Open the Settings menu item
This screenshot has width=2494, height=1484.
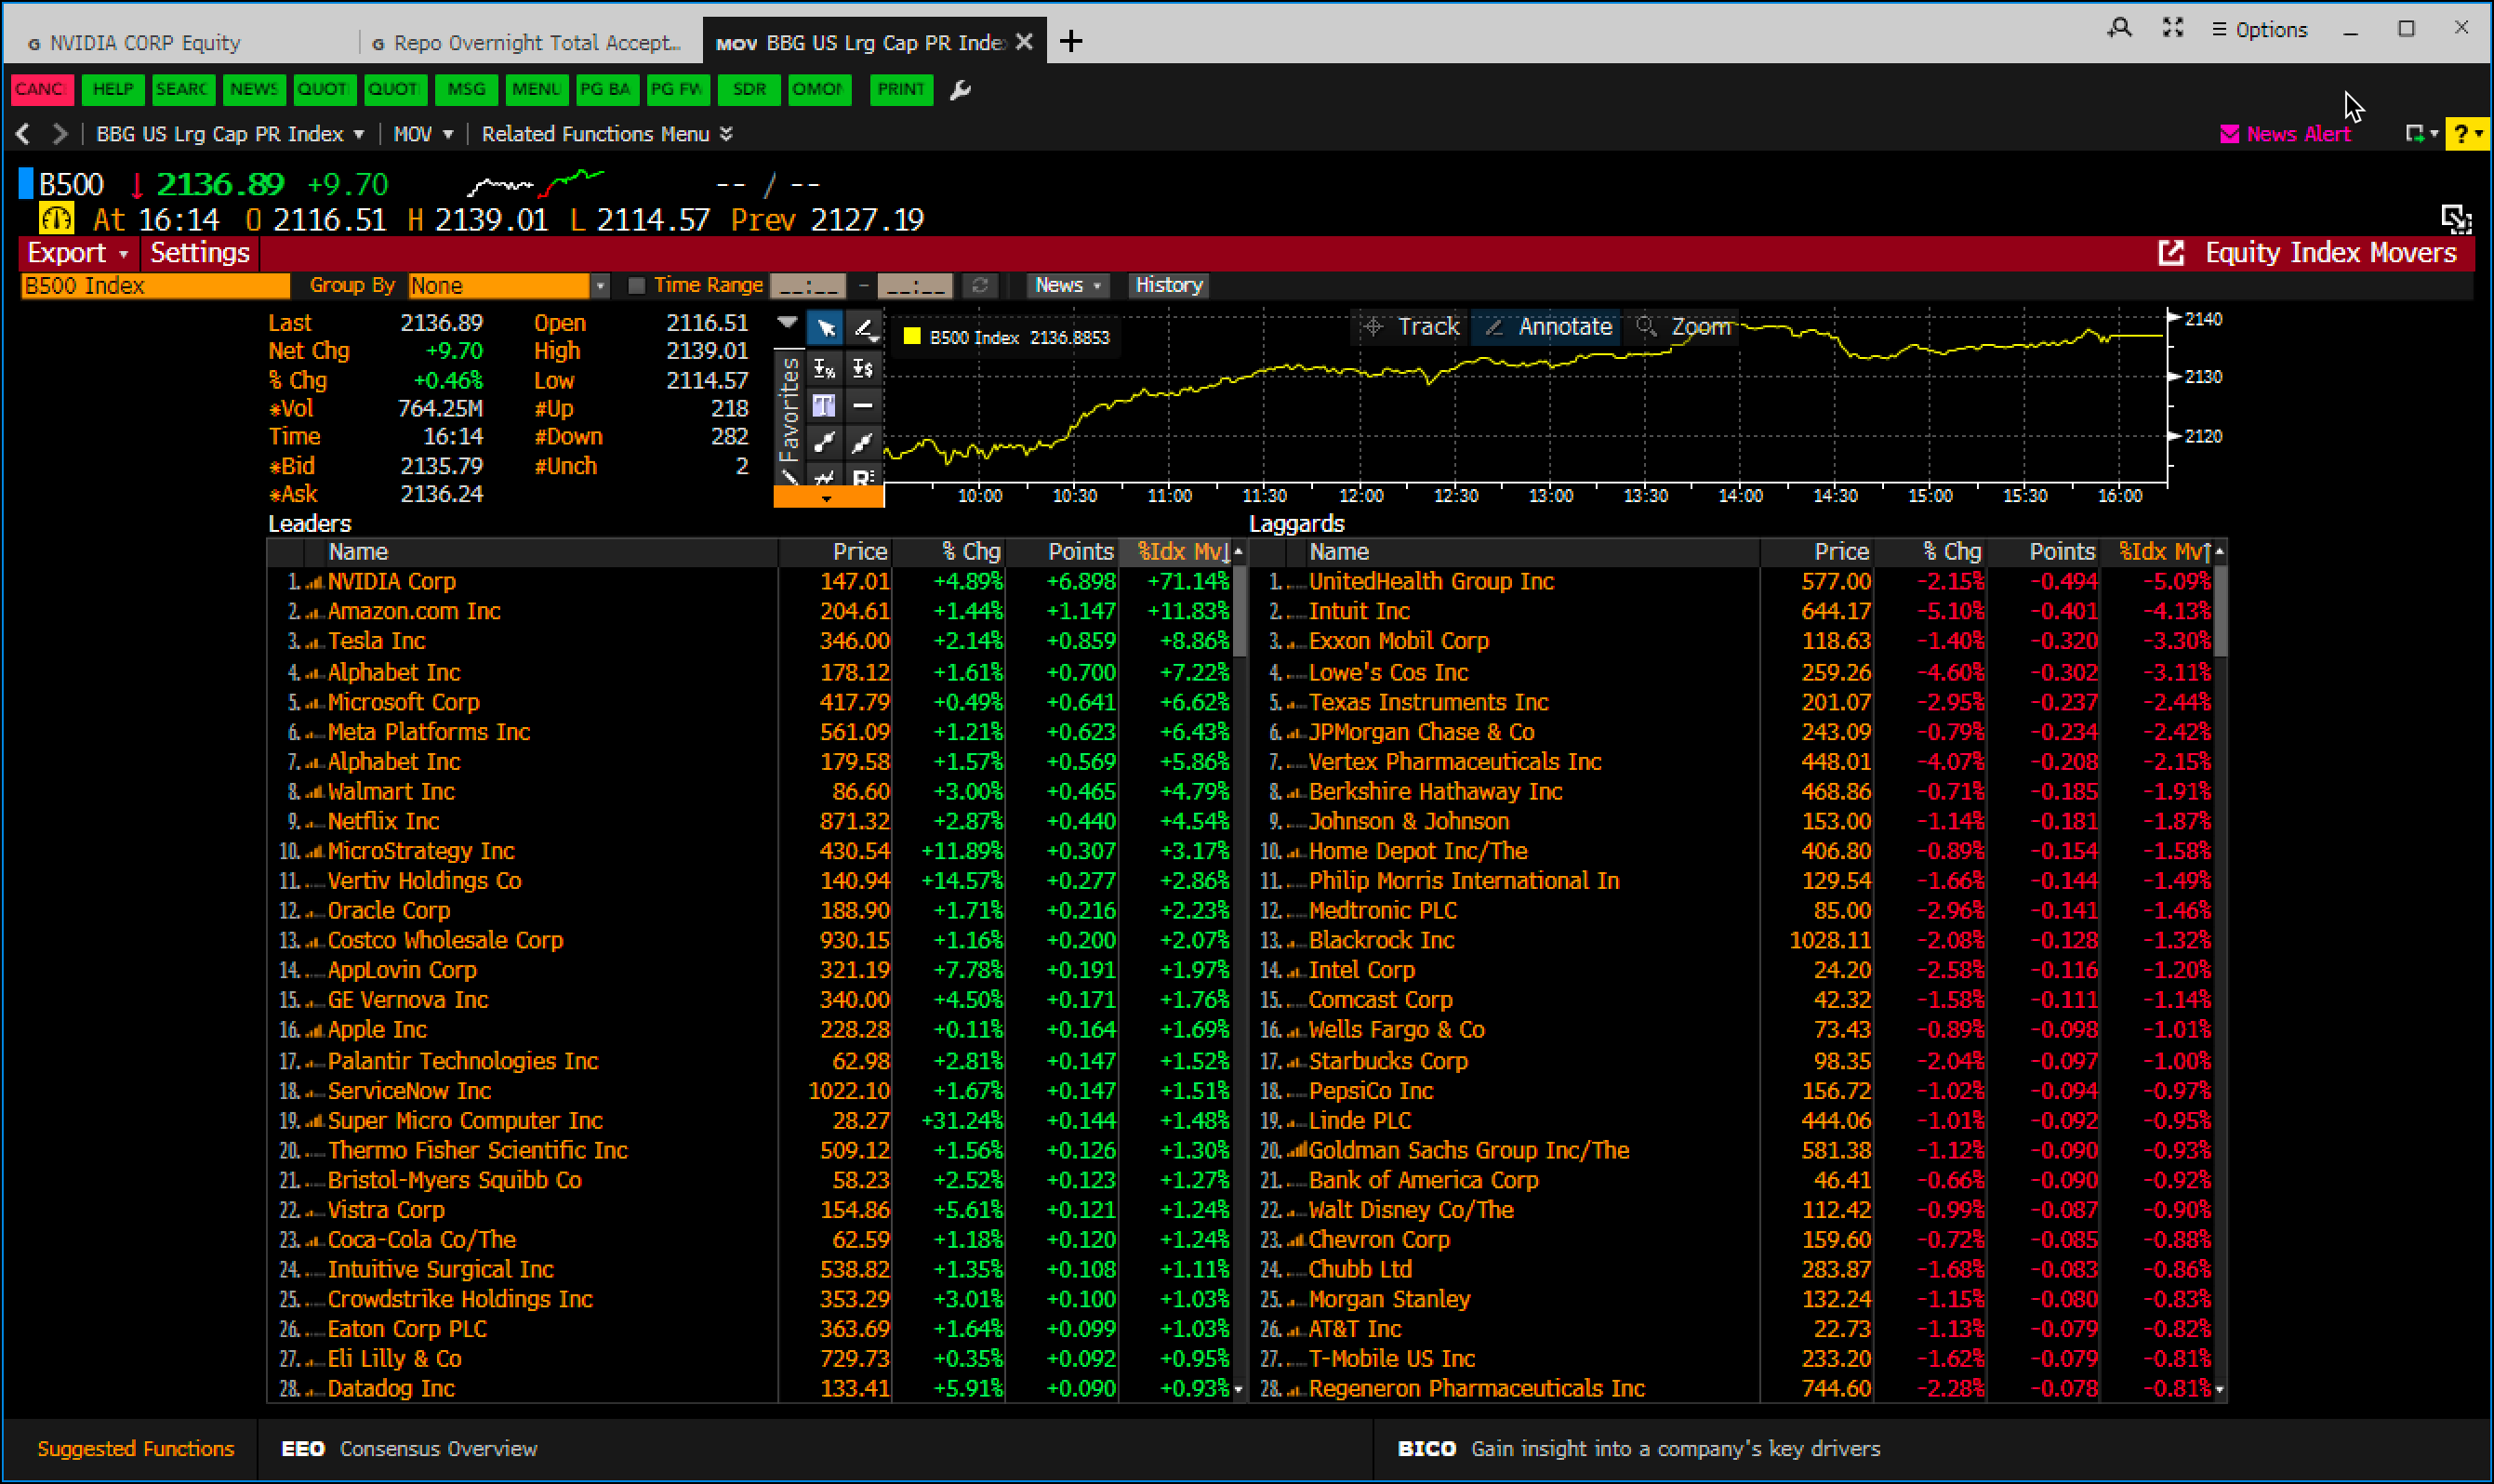coord(199,253)
